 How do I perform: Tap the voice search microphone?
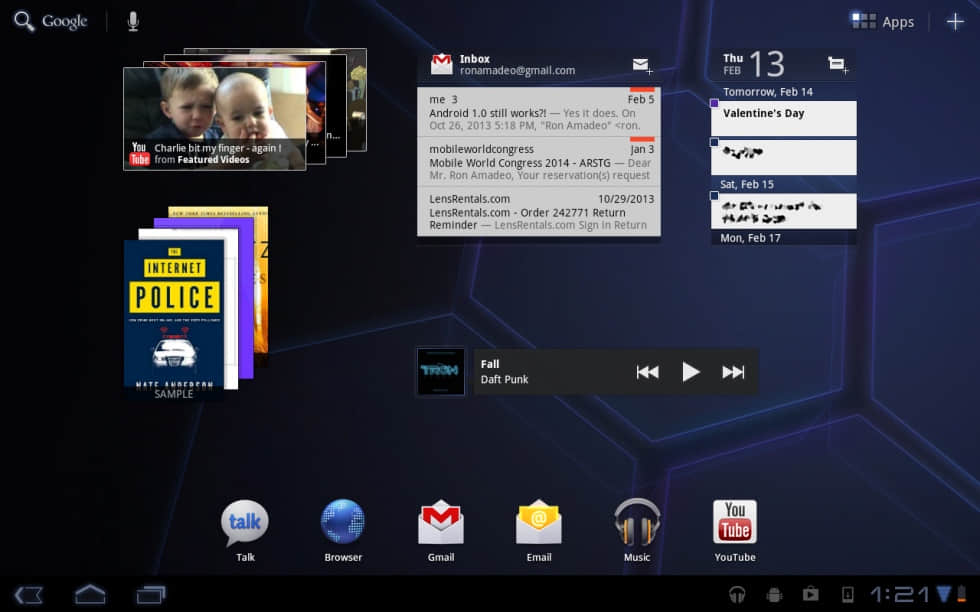tap(133, 22)
